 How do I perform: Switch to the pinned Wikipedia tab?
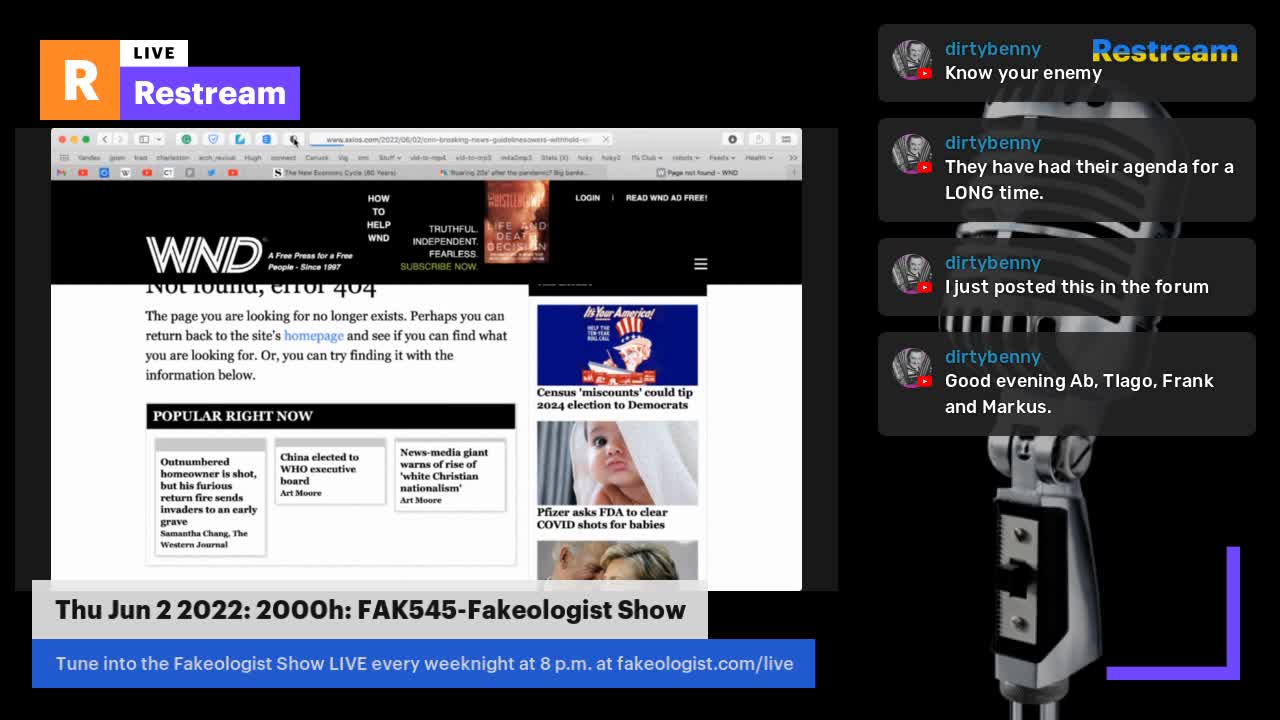click(125, 173)
